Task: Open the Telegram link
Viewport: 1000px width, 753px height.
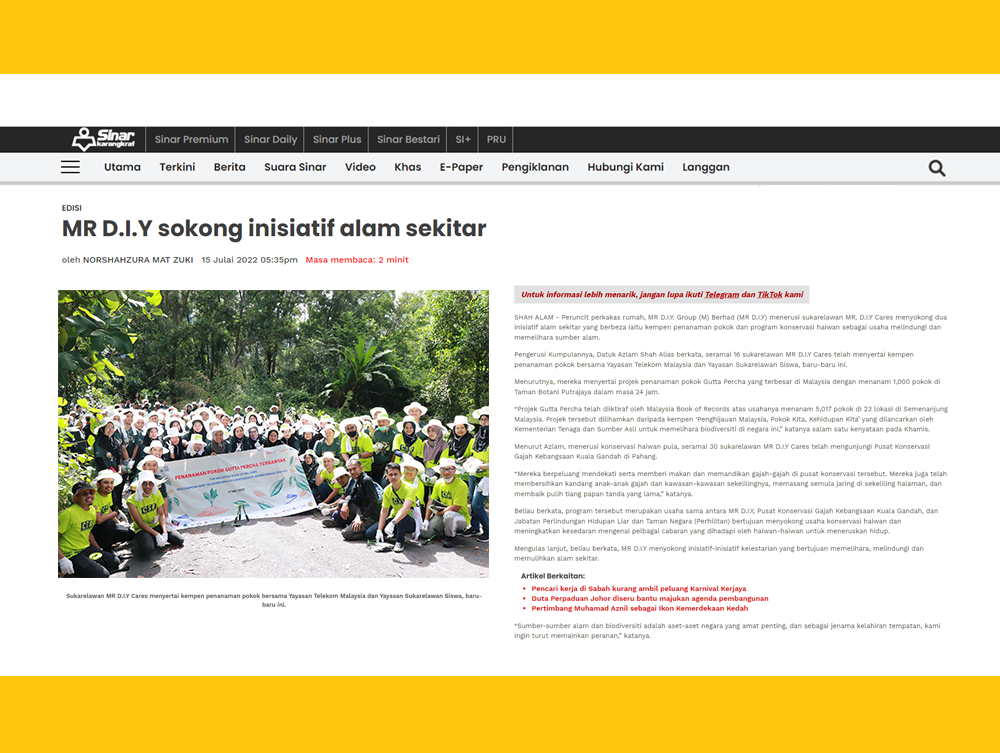Action: tap(722, 295)
